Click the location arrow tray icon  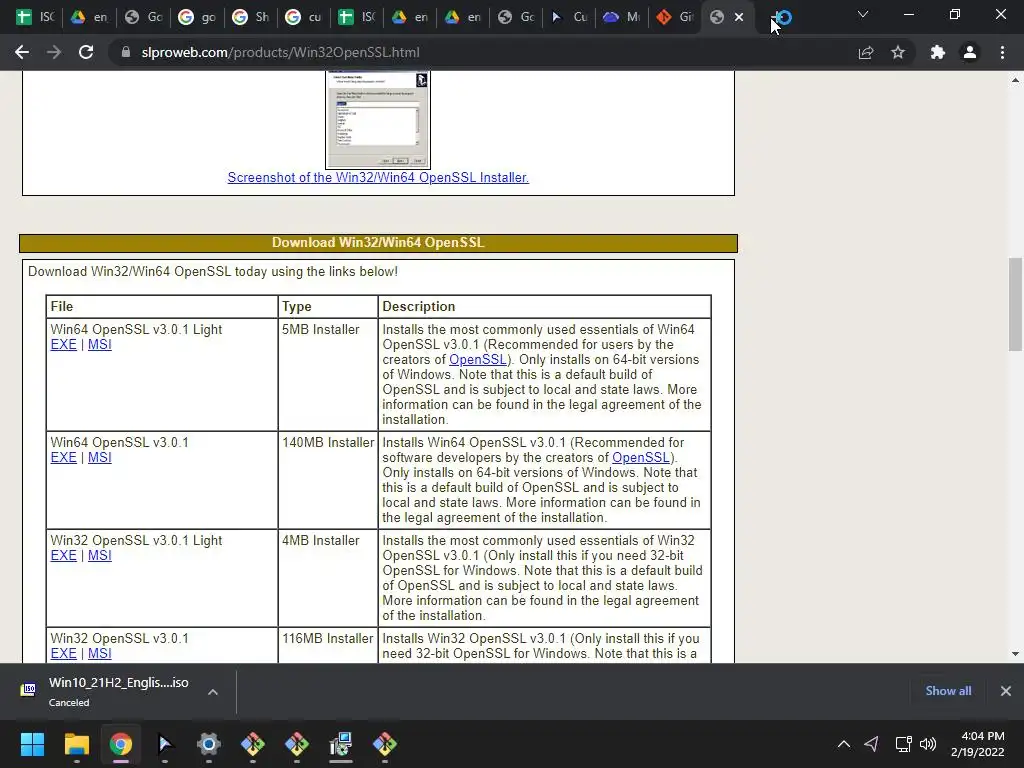871,744
